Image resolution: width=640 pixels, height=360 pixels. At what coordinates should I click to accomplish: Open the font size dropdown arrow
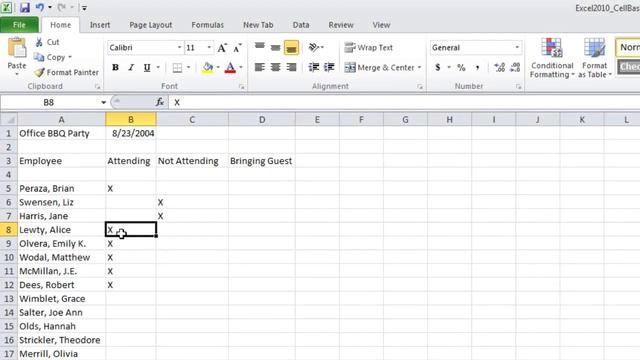coord(209,48)
